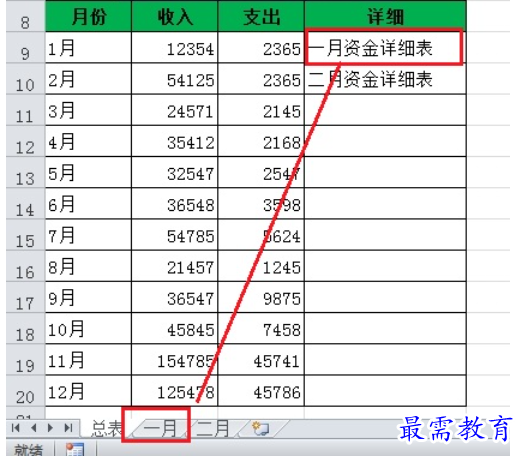Go to next sheet tab arrow

pos(50,428)
